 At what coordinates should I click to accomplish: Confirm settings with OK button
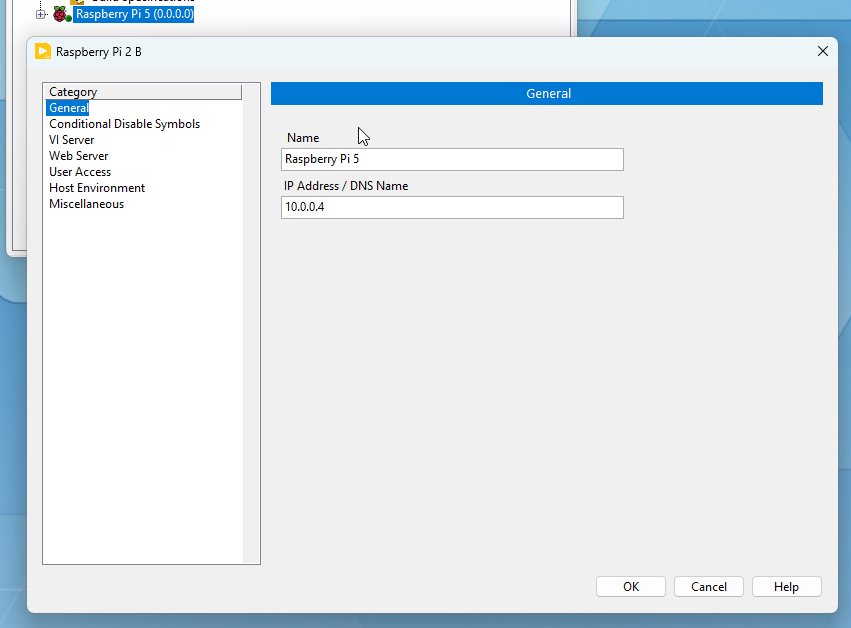click(x=631, y=587)
